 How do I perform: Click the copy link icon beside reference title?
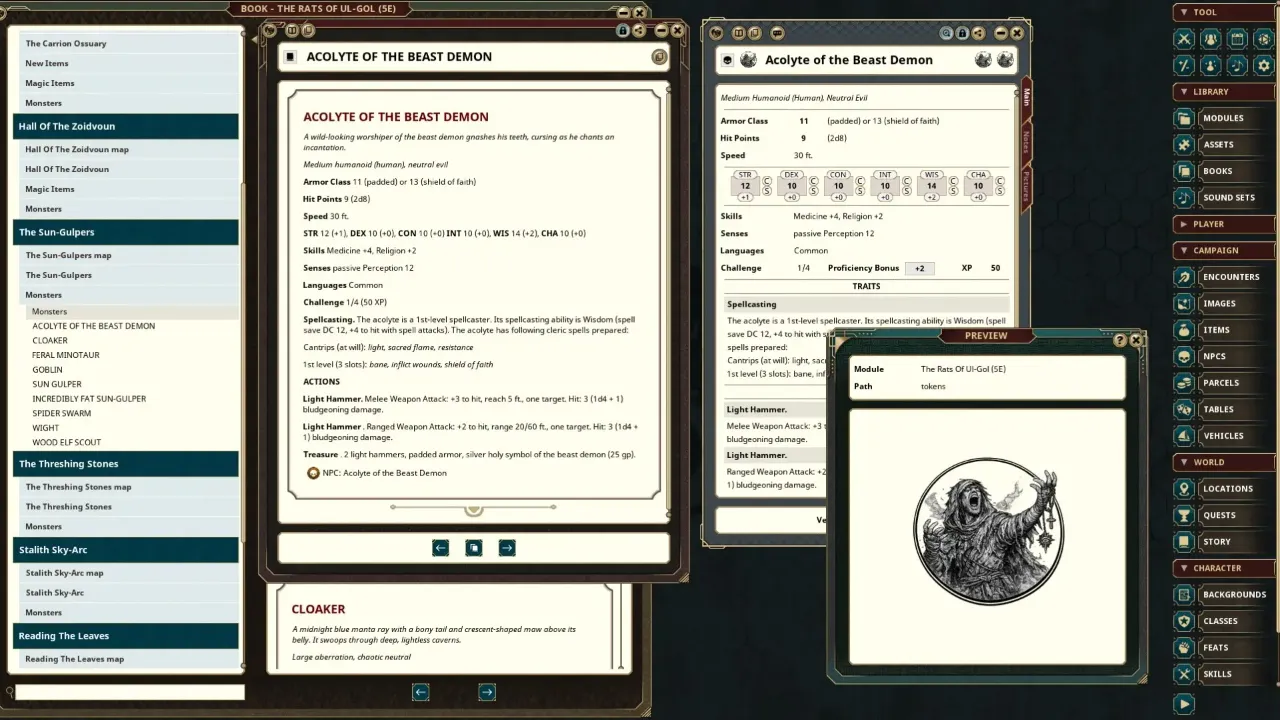click(659, 57)
